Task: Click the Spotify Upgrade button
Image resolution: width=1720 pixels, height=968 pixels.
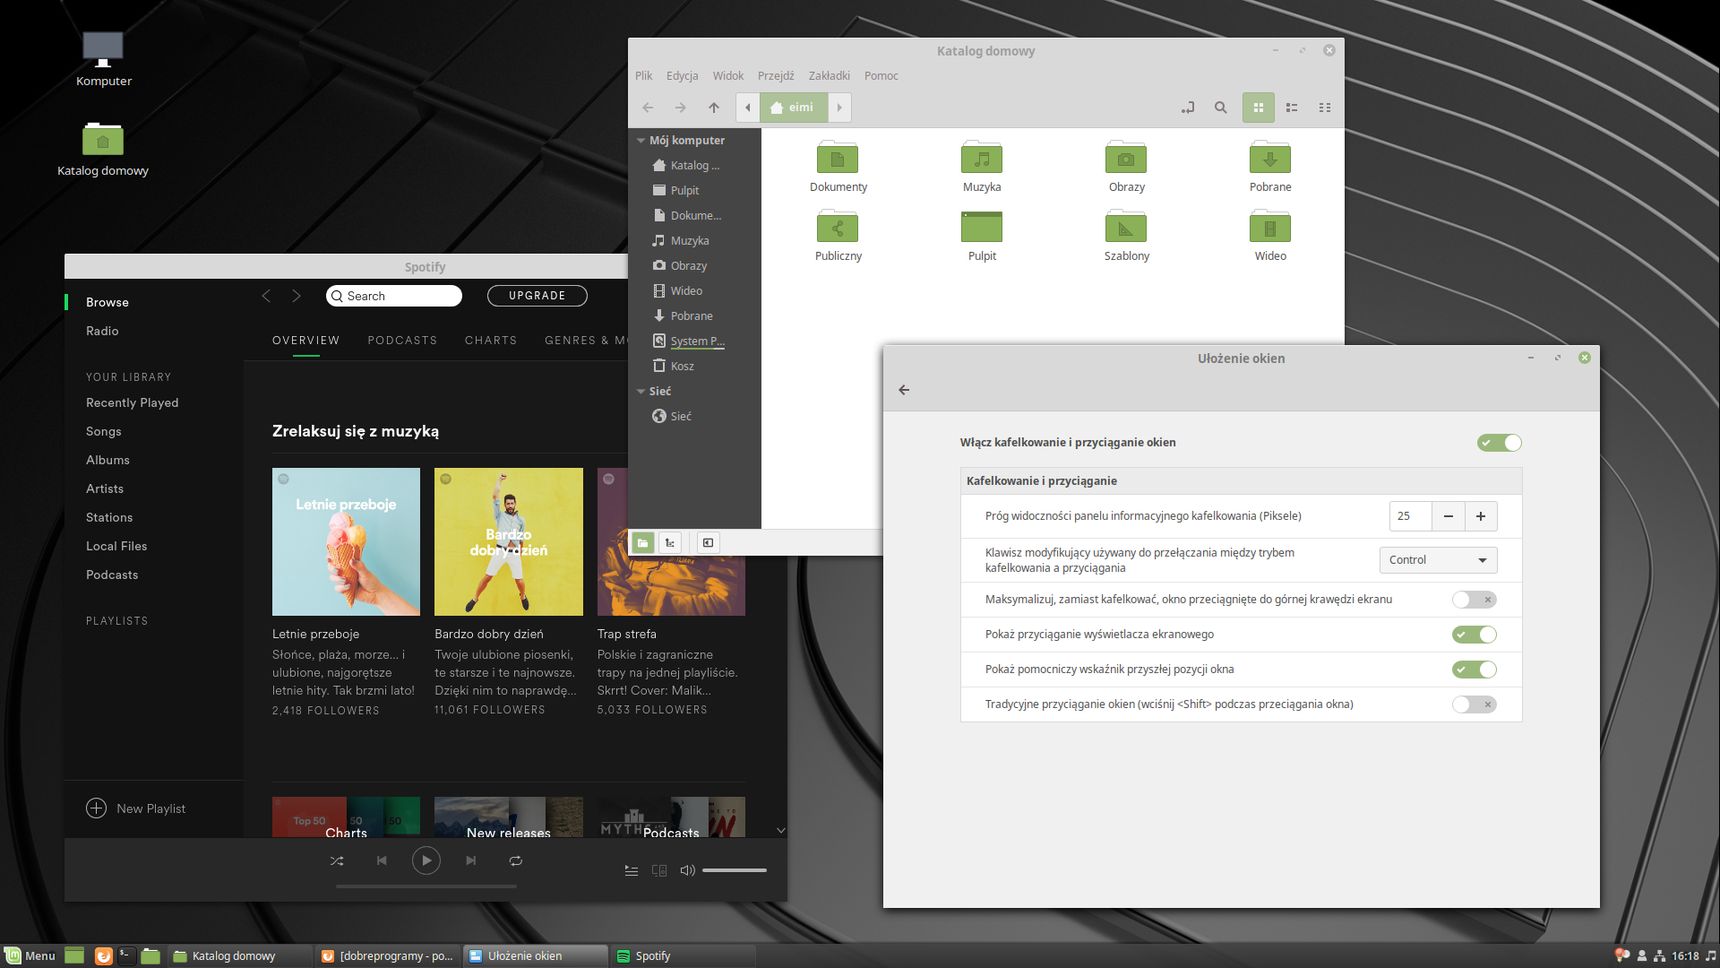Action: pyautogui.click(x=537, y=296)
